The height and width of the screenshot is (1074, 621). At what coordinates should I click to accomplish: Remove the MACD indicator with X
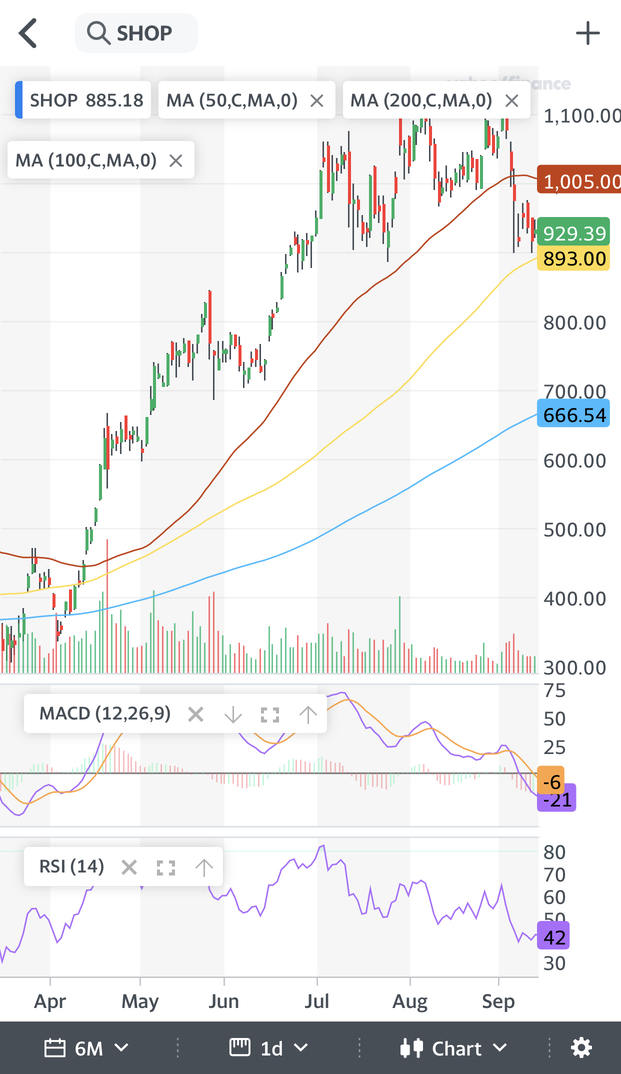pyautogui.click(x=196, y=714)
